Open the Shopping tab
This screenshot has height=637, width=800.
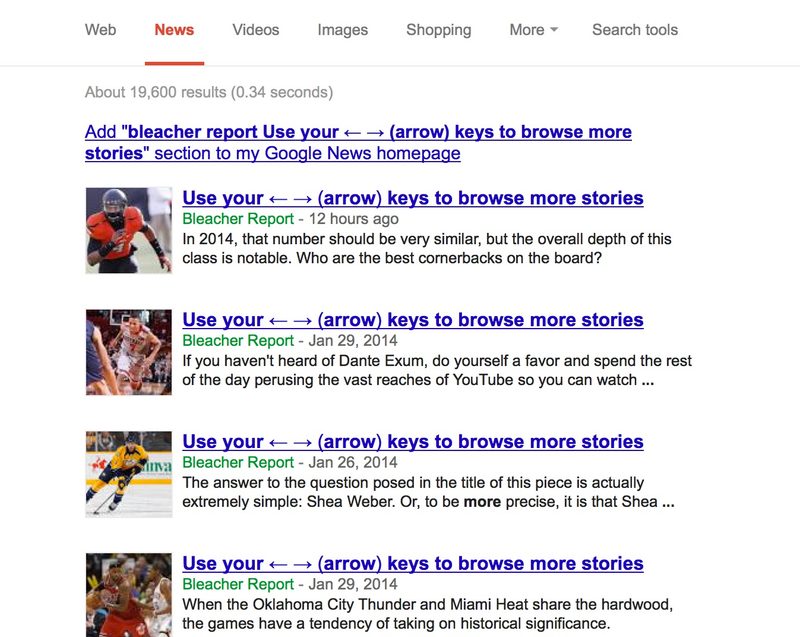coord(439,30)
